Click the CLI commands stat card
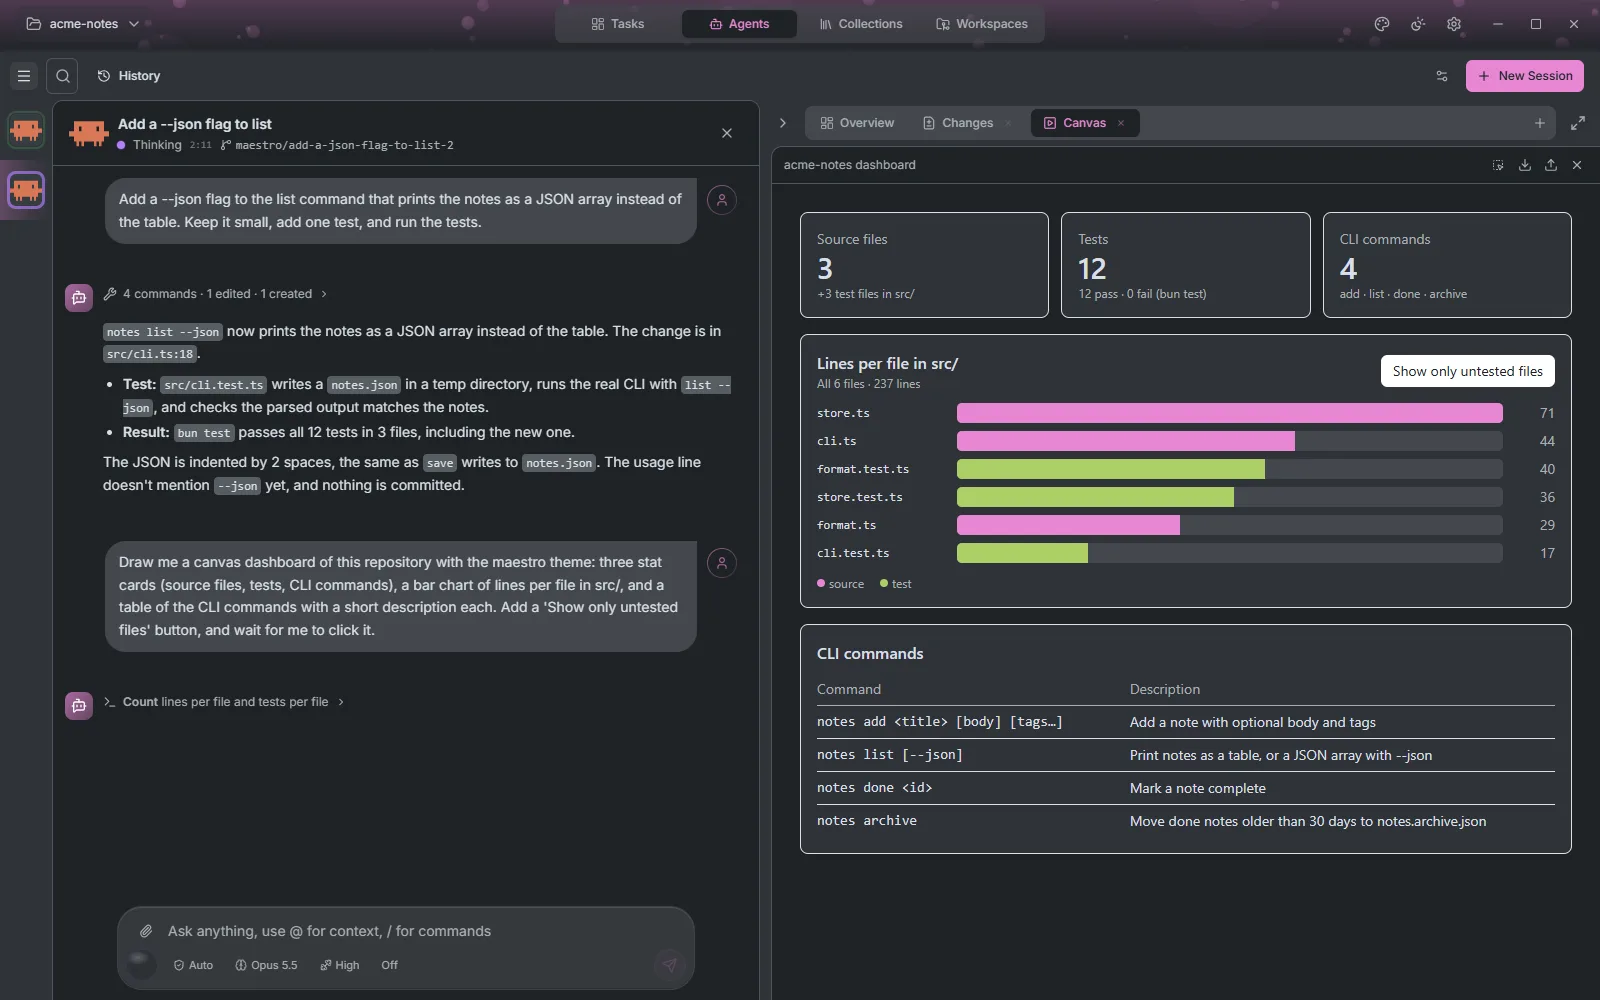The width and height of the screenshot is (1600, 1000). click(x=1447, y=265)
